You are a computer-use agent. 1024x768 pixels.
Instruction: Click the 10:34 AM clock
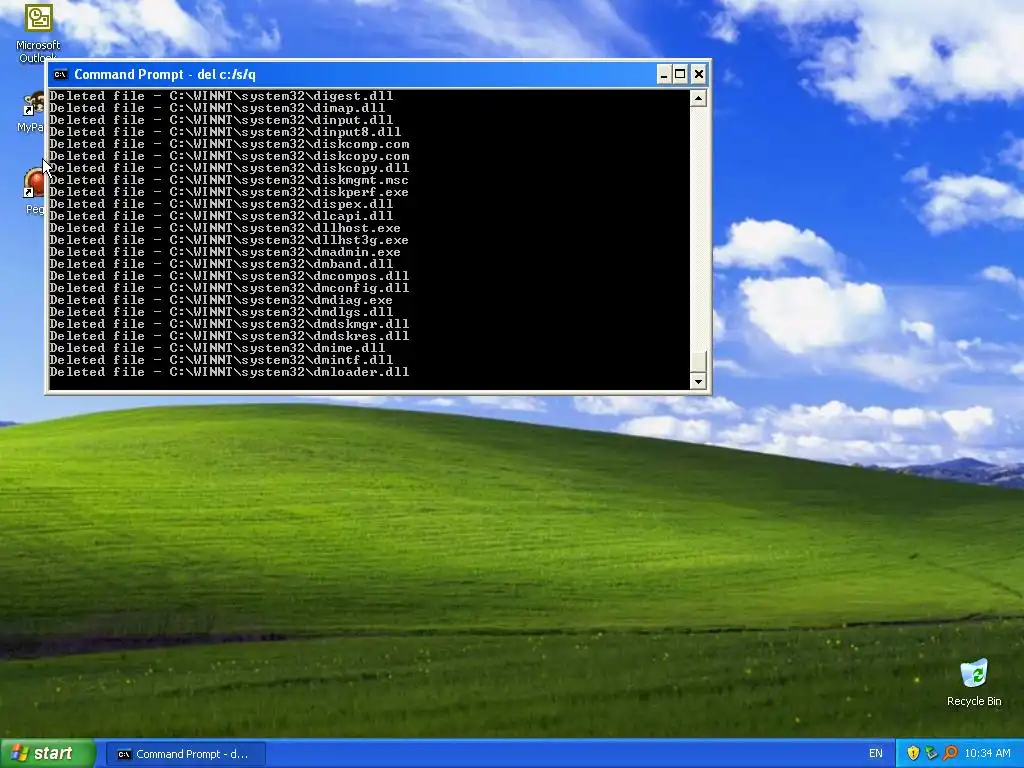[x=987, y=754]
